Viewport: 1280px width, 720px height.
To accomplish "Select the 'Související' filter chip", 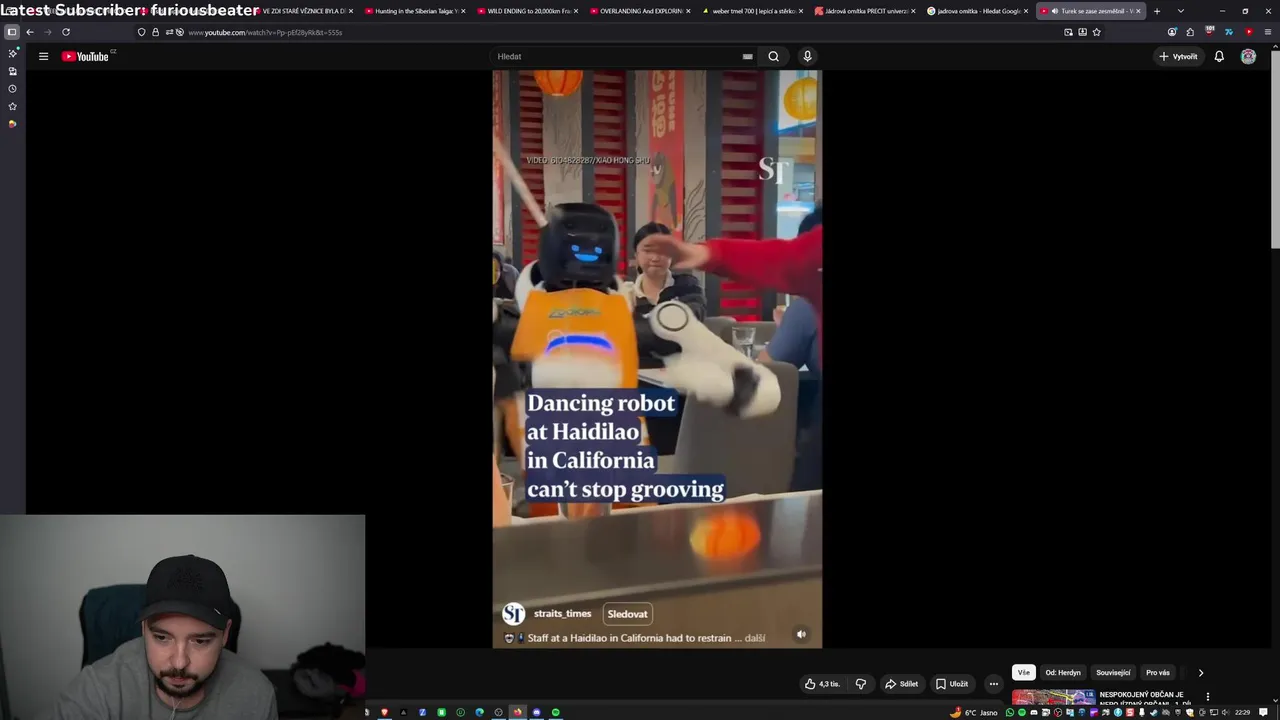I will (x=1113, y=673).
